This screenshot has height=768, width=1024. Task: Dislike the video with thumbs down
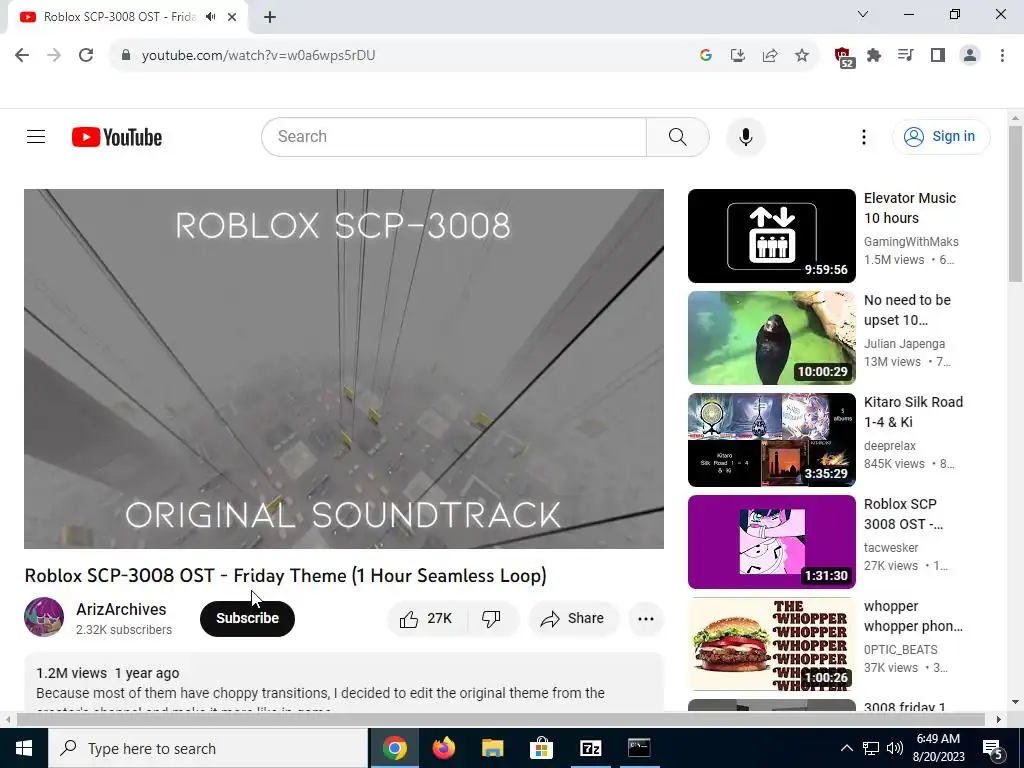coord(491,618)
